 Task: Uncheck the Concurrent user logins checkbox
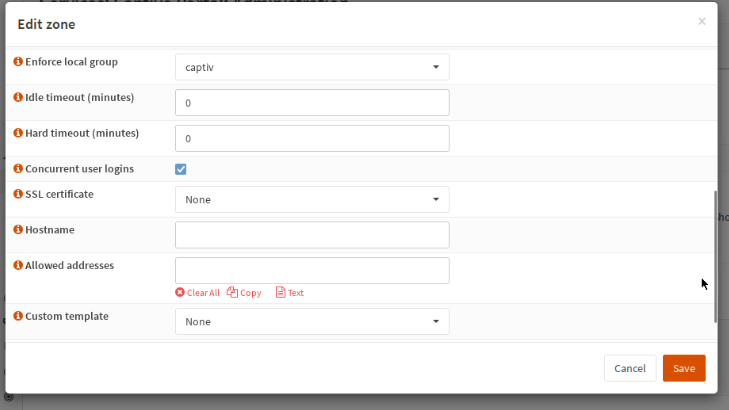[x=181, y=169]
